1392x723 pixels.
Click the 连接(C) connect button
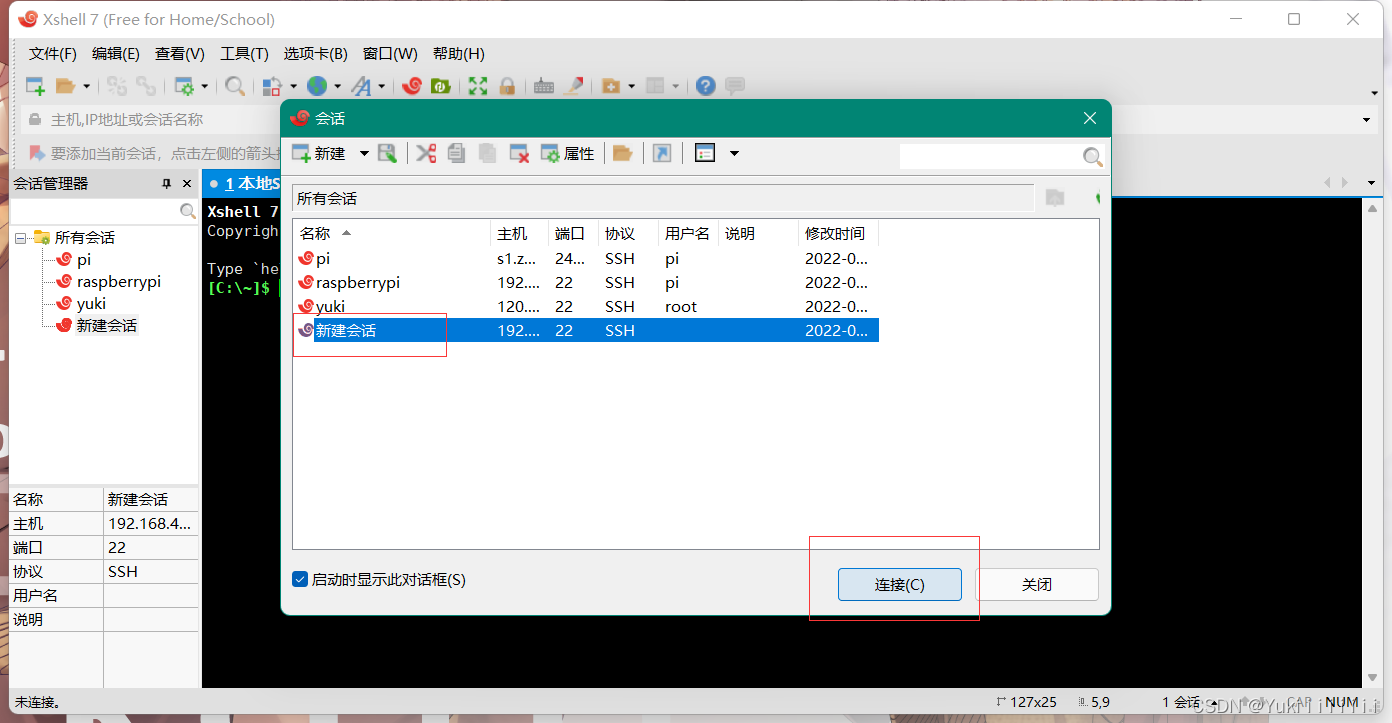click(899, 585)
